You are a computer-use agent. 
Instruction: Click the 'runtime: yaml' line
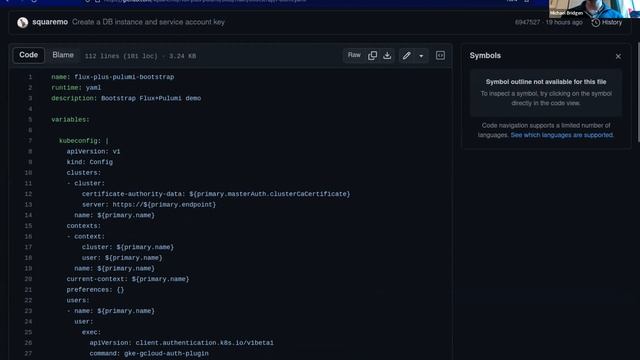click(76, 87)
